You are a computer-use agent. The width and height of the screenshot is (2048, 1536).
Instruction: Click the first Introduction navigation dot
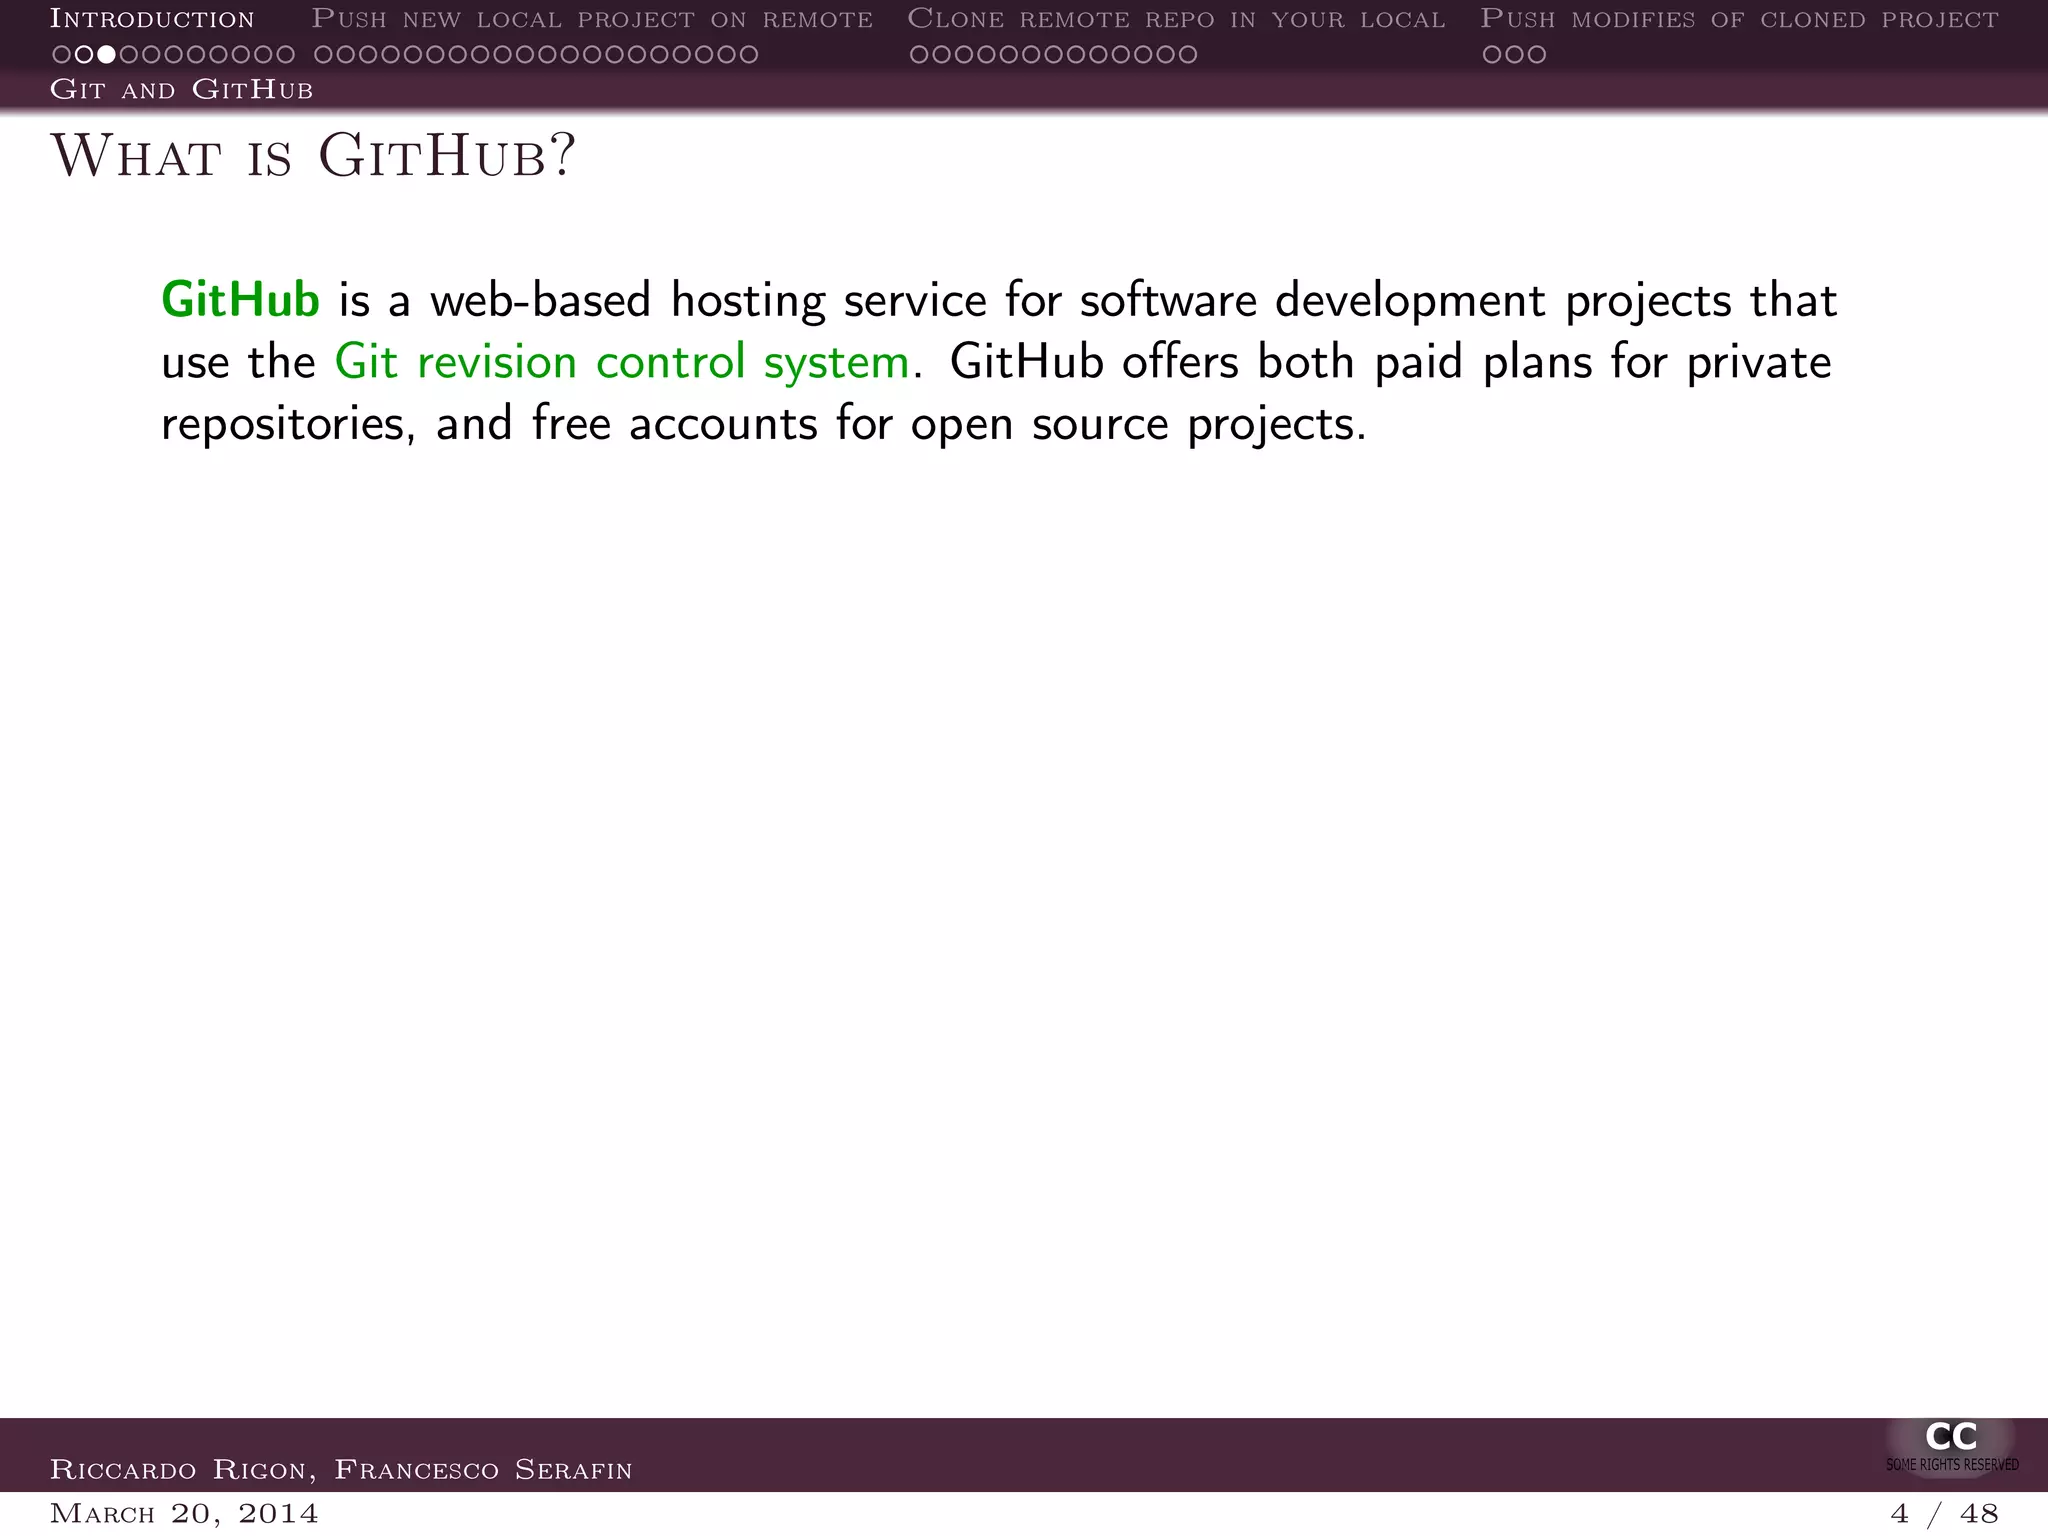(62, 54)
